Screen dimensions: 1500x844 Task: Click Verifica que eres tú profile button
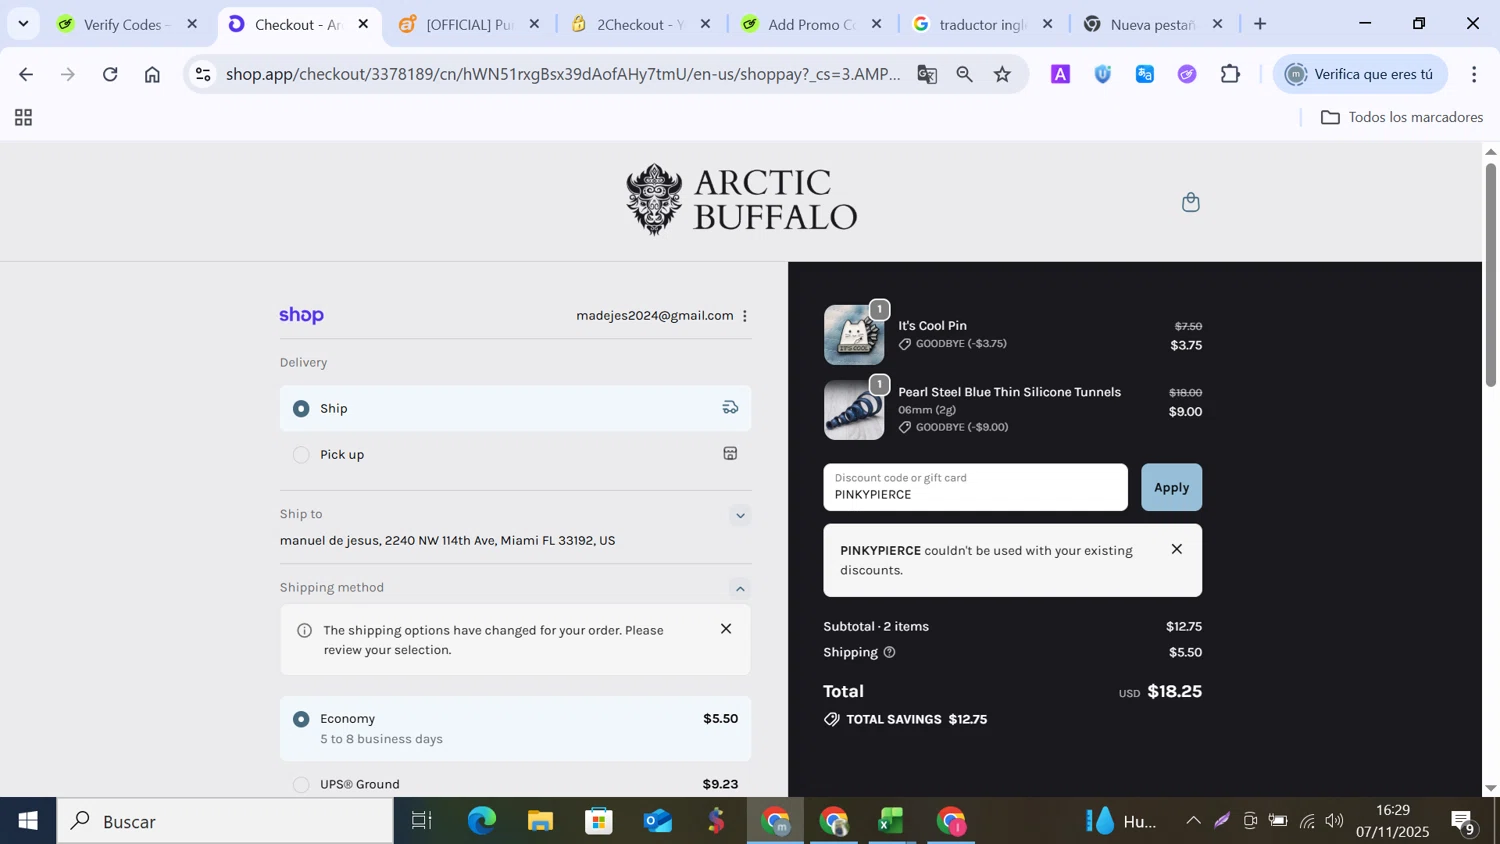tap(1360, 74)
